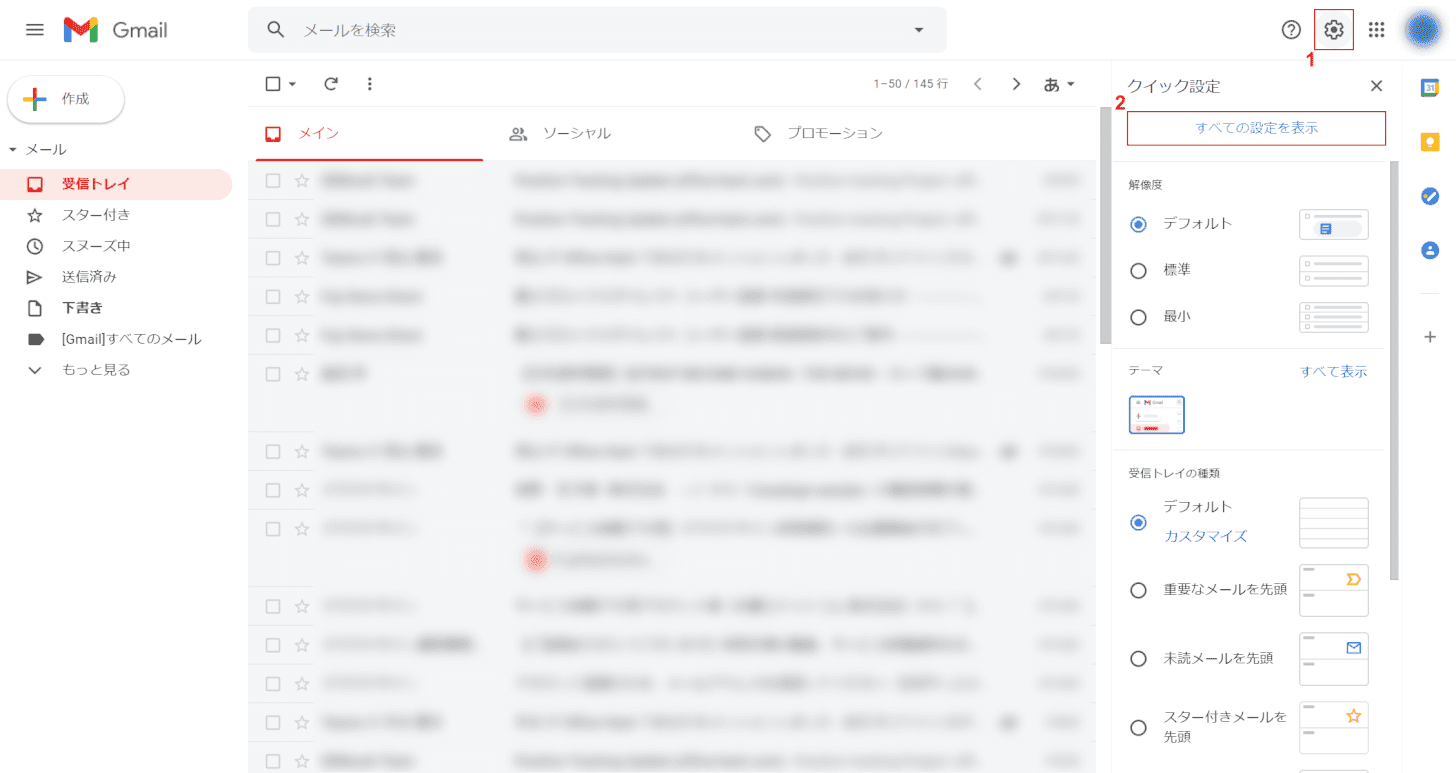This screenshot has width=1456, height=773.
Task: Click テーマ すべて表示 link
Action: pos(1333,372)
